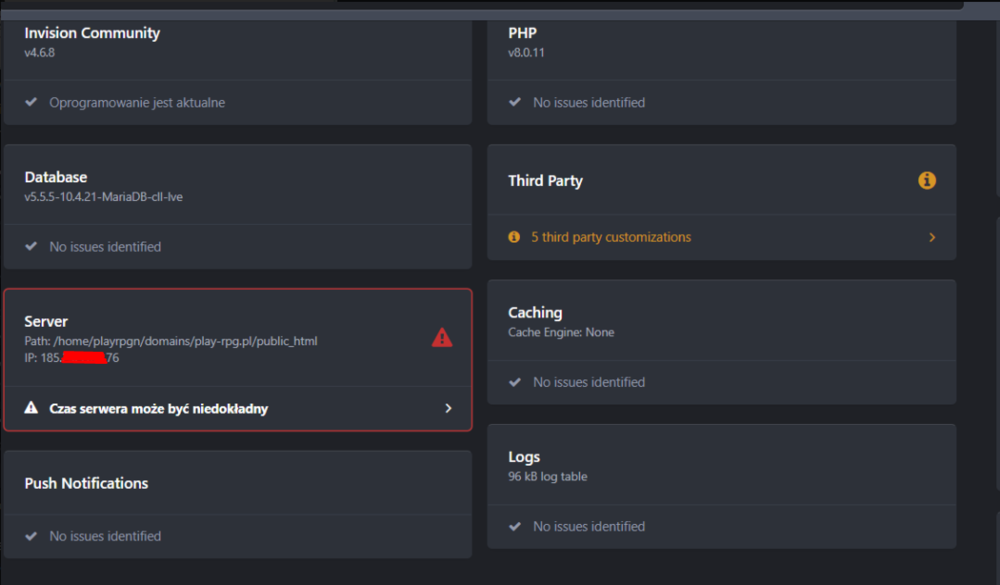Click checkmark in Logs status row

[x=515, y=526]
